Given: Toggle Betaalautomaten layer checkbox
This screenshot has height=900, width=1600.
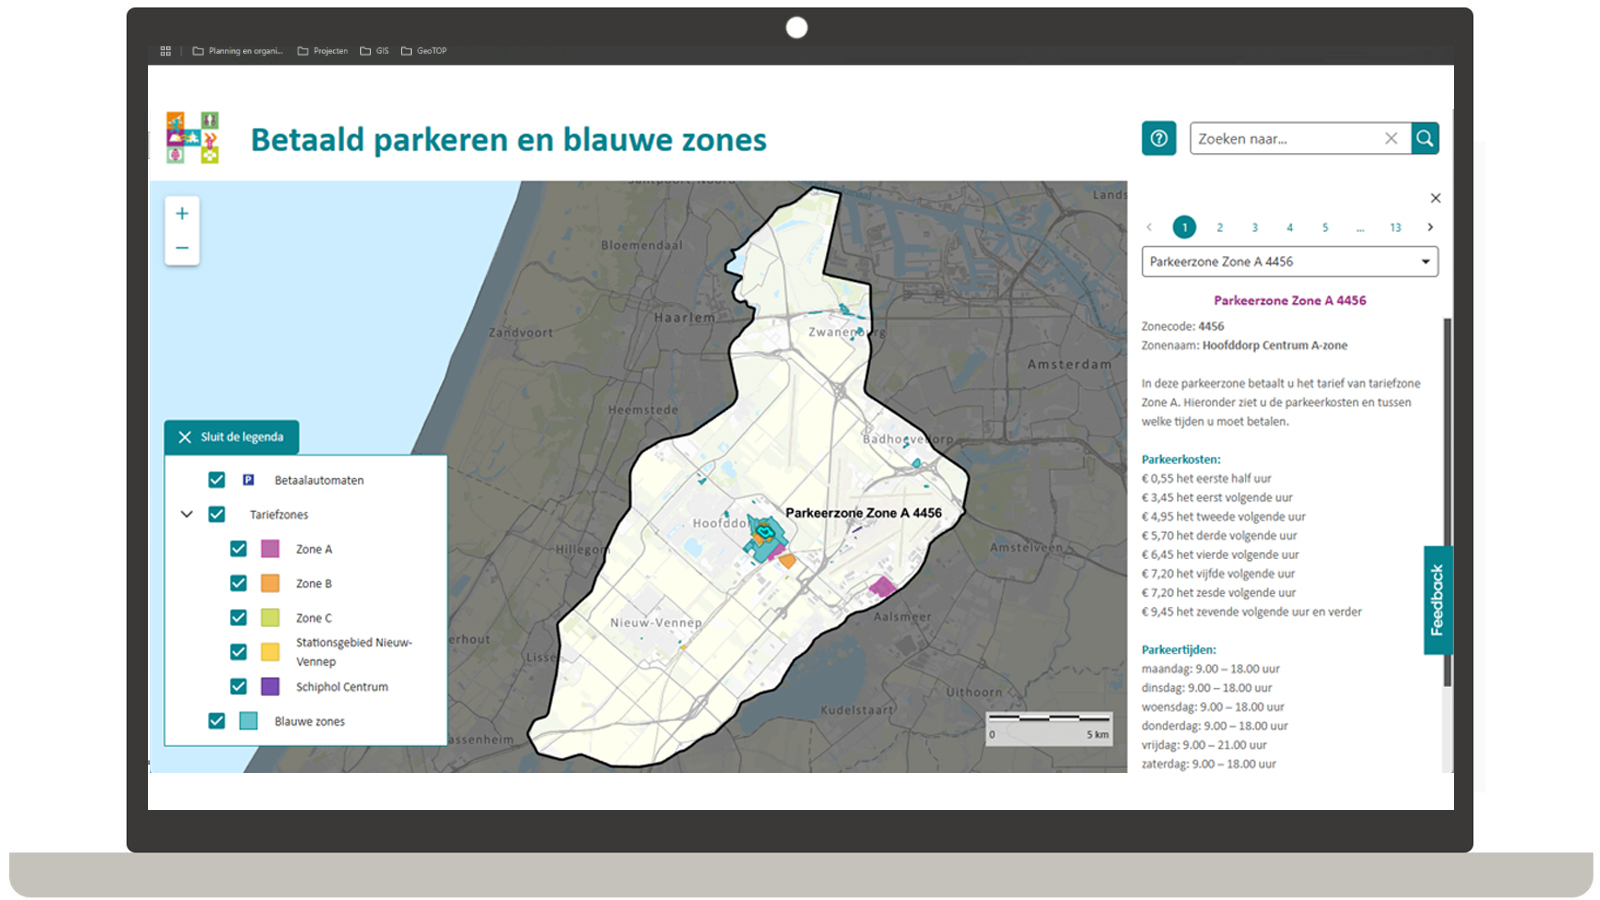Looking at the screenshot, I should [216, 480].
